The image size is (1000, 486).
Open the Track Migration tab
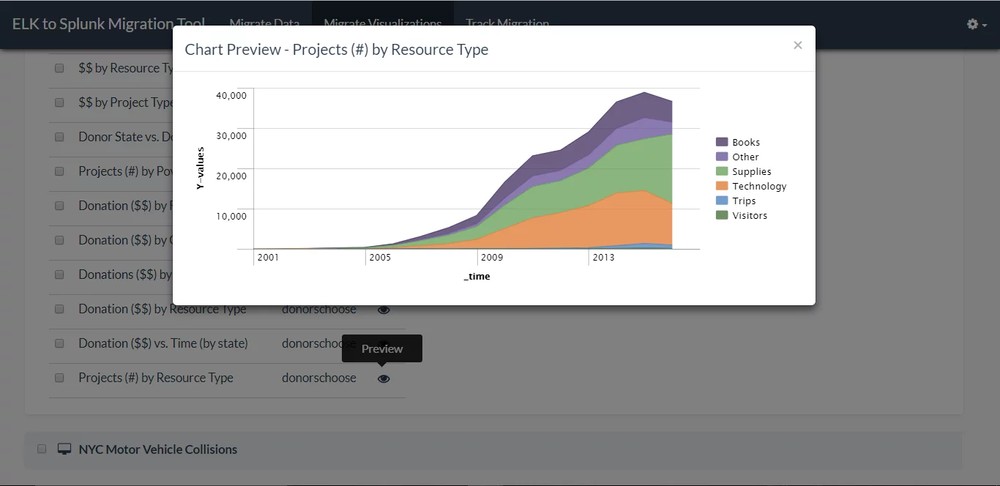tap(508, 24)
